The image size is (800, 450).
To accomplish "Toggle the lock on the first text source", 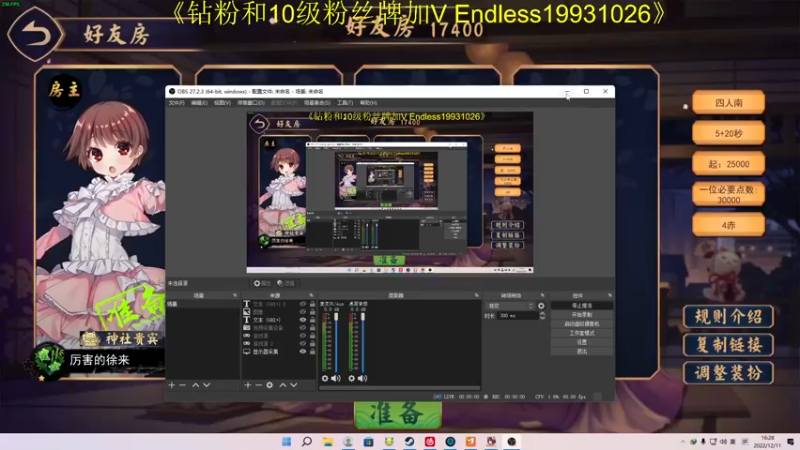I will pyautogui.click(x=312, y=304).
